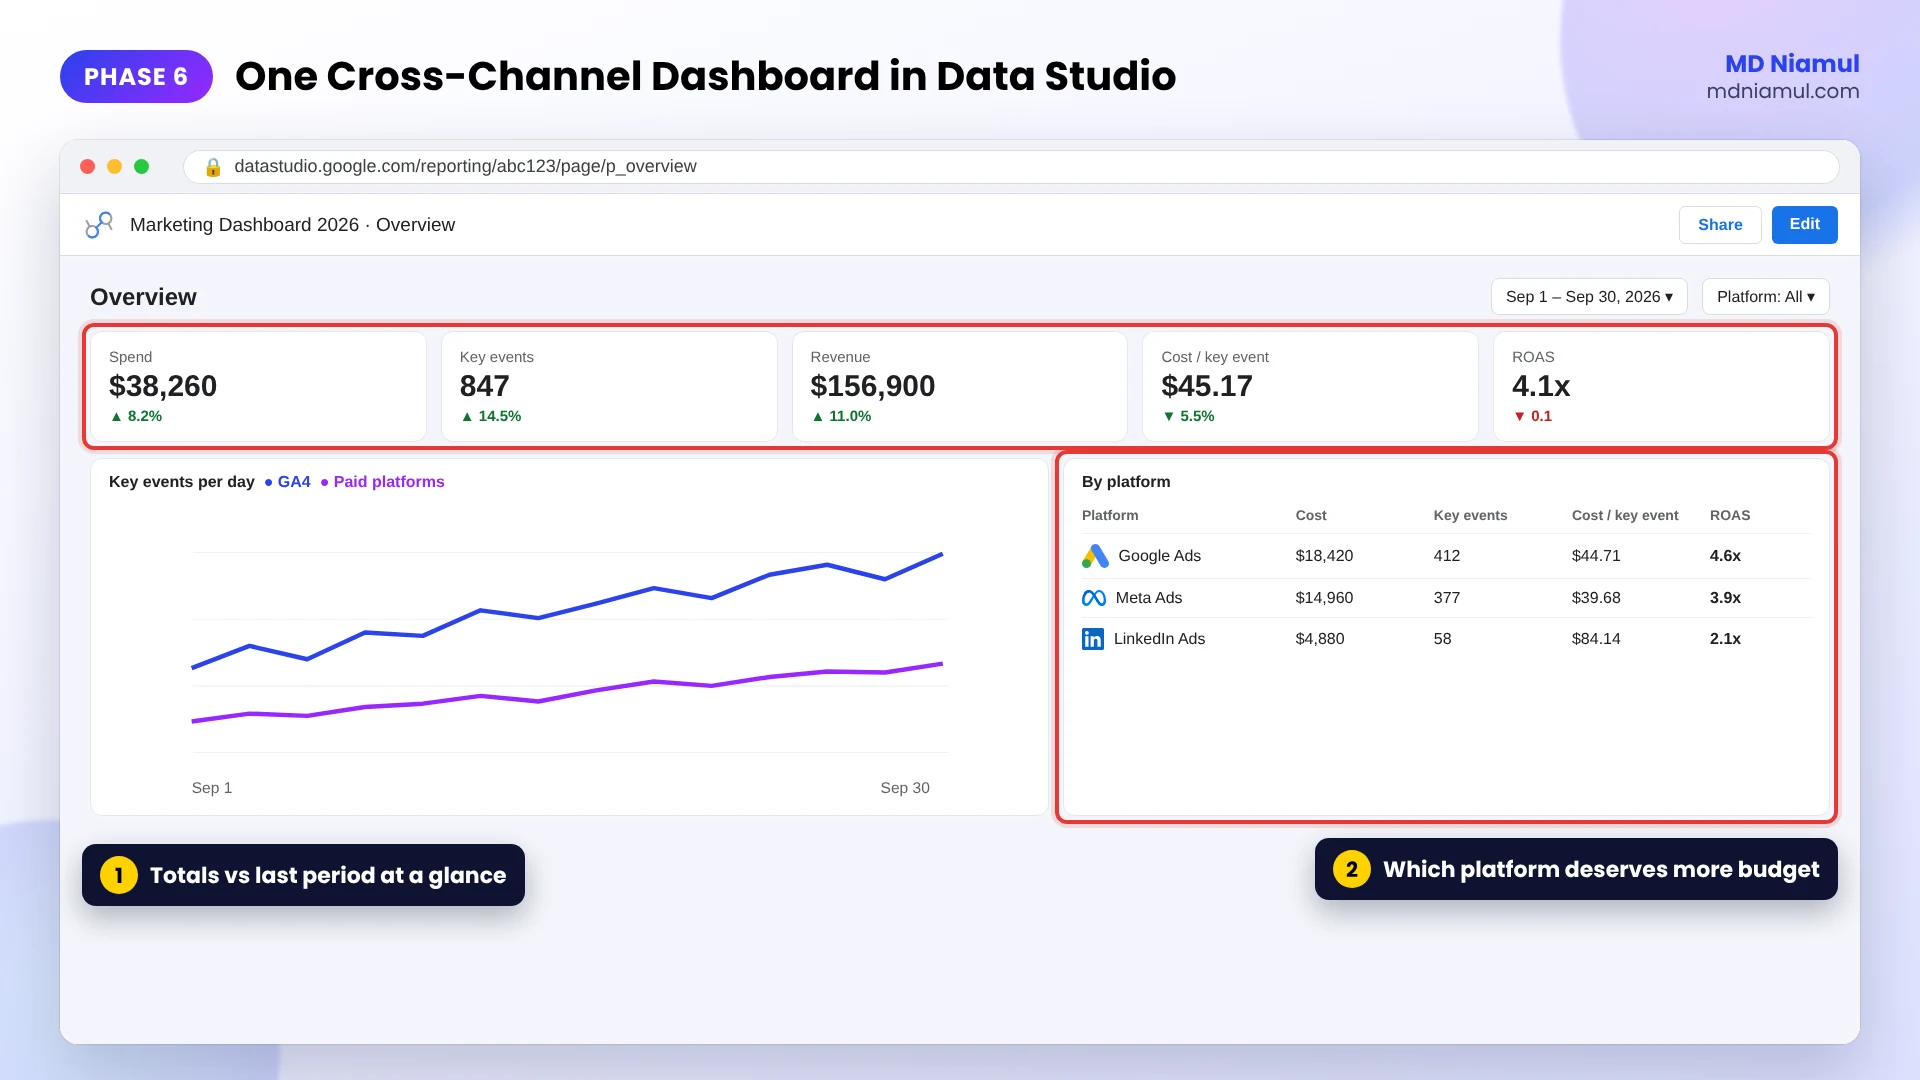Click the ▲ 11.0% revenue change
This screenshot has width=1920, height=1080.
tap(841, 417)
